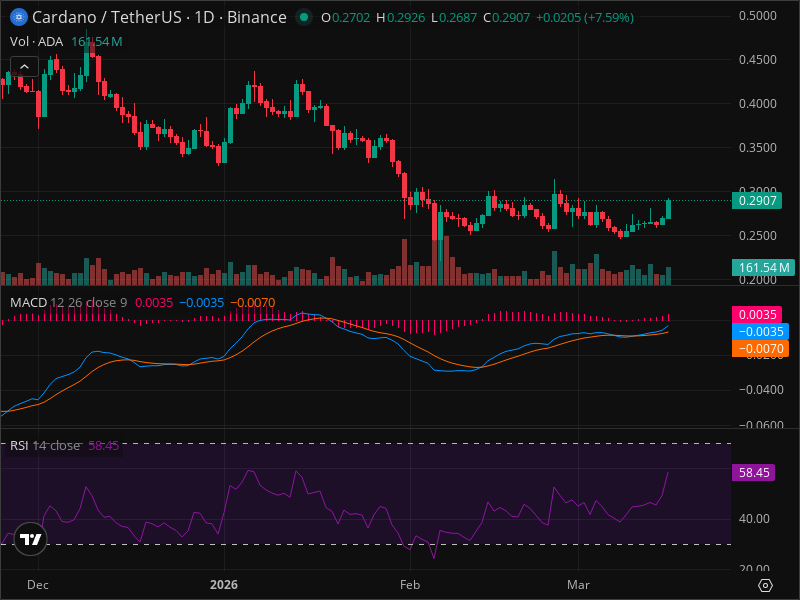Click the current price label 0.2907
The width and height of the screenshot is (800, 600).
[757, 201]
